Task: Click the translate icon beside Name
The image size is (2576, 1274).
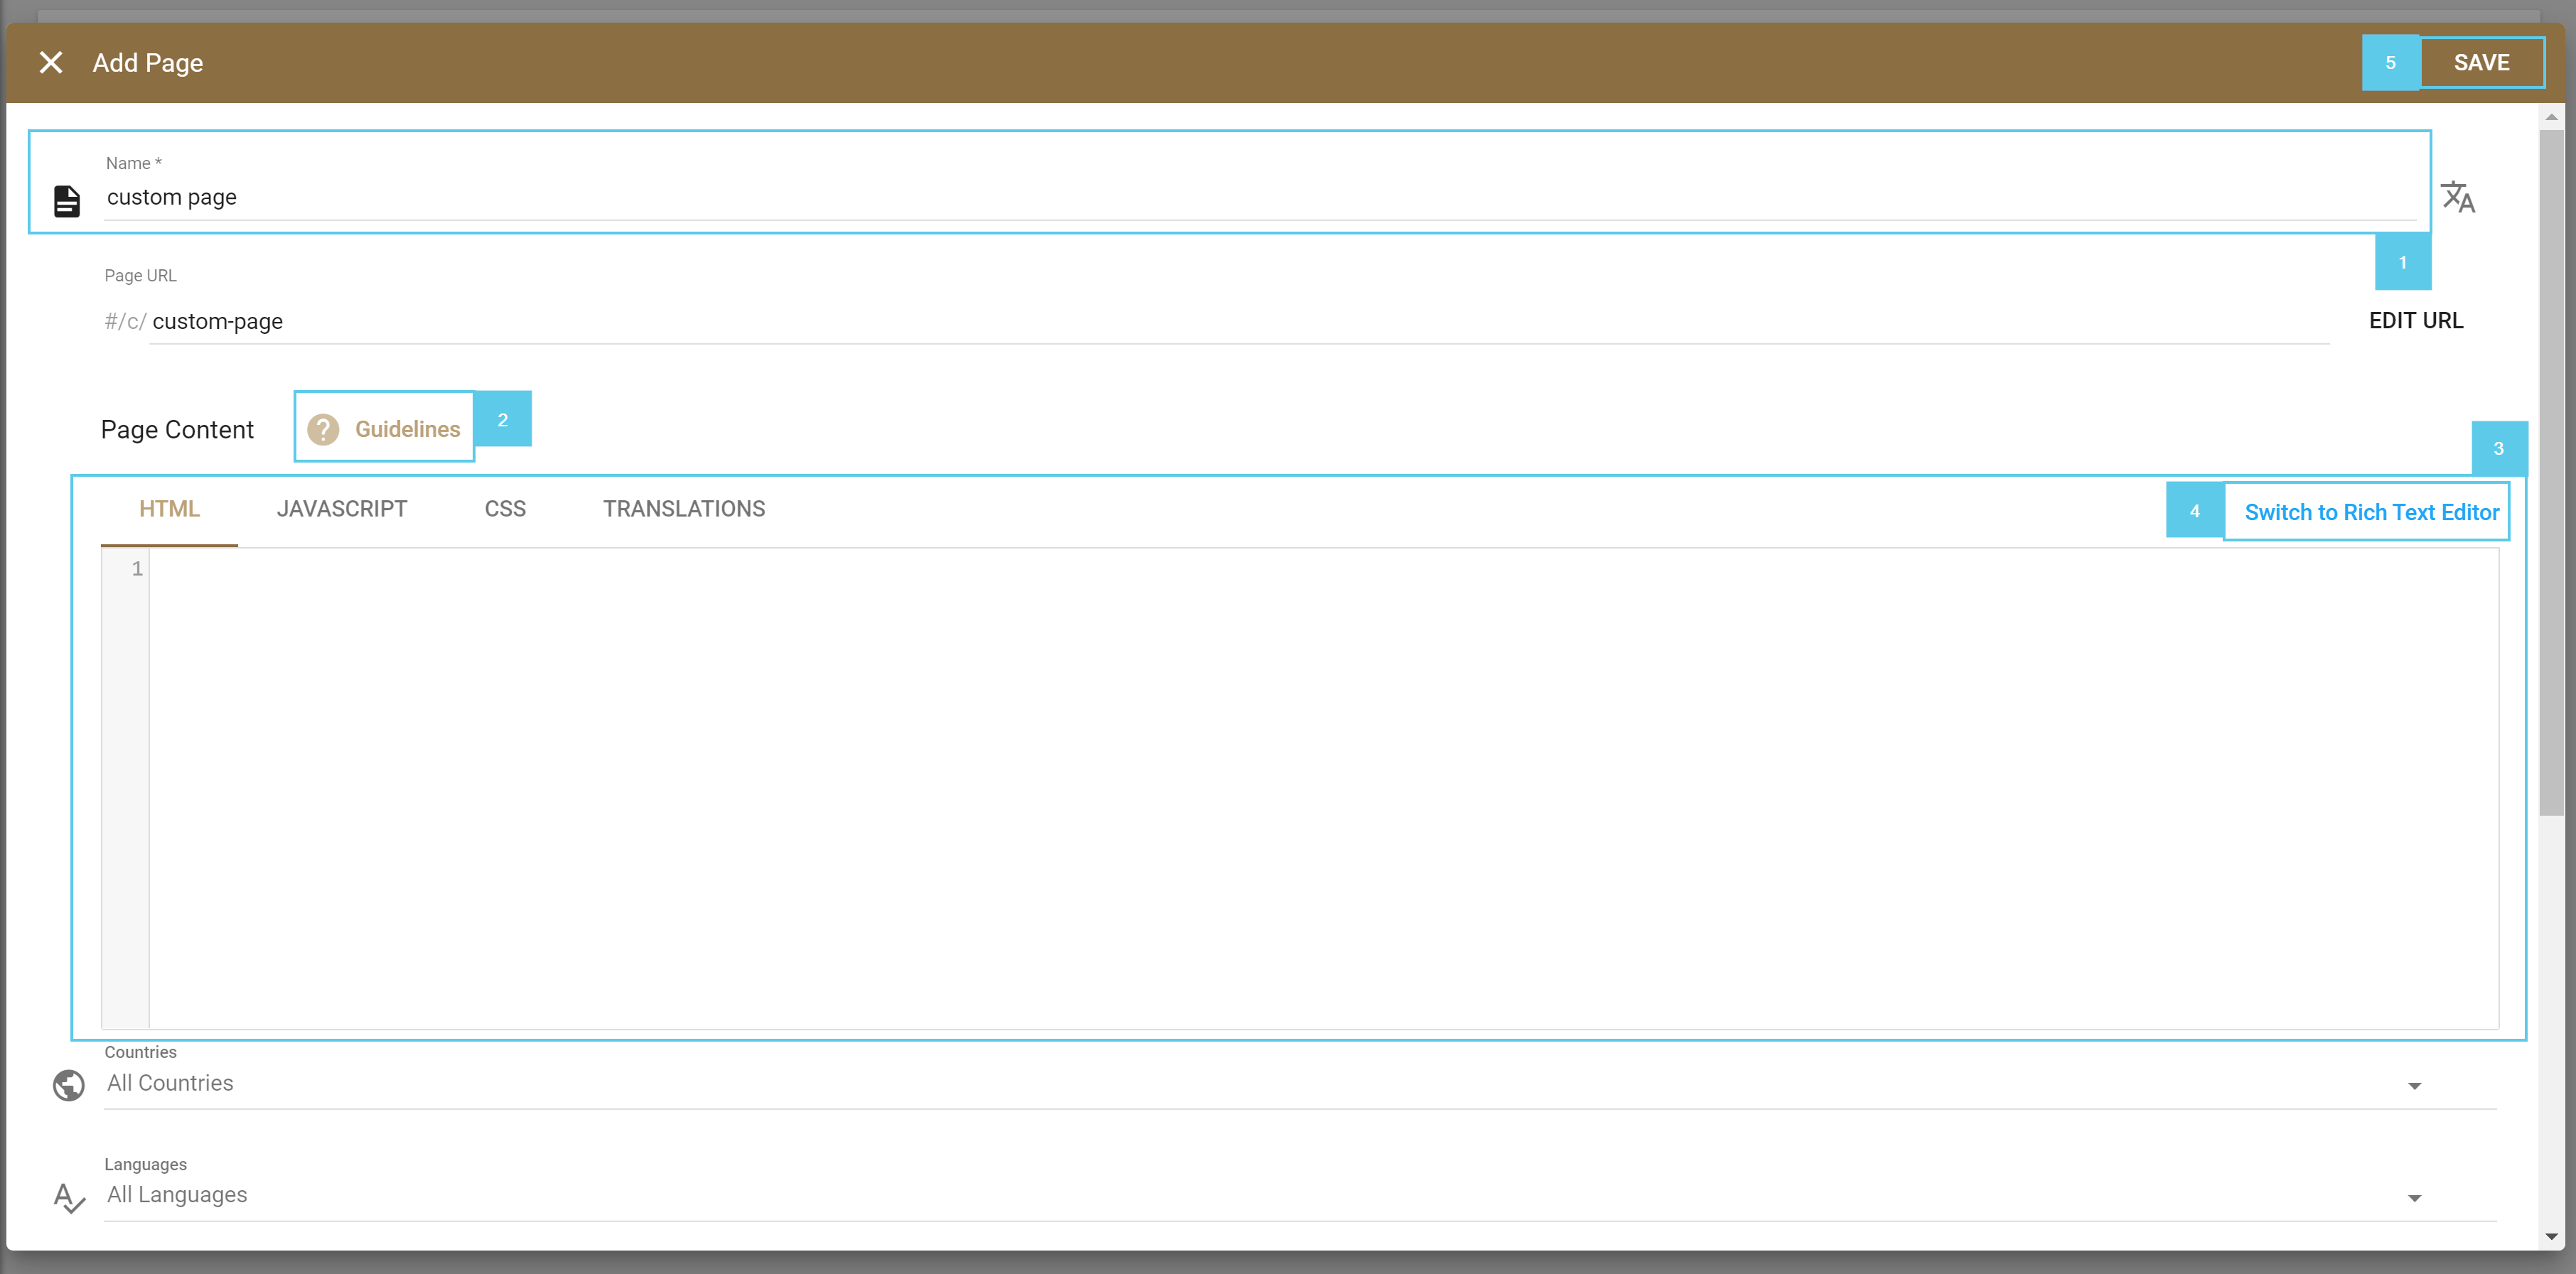Action: (2457, 197)
